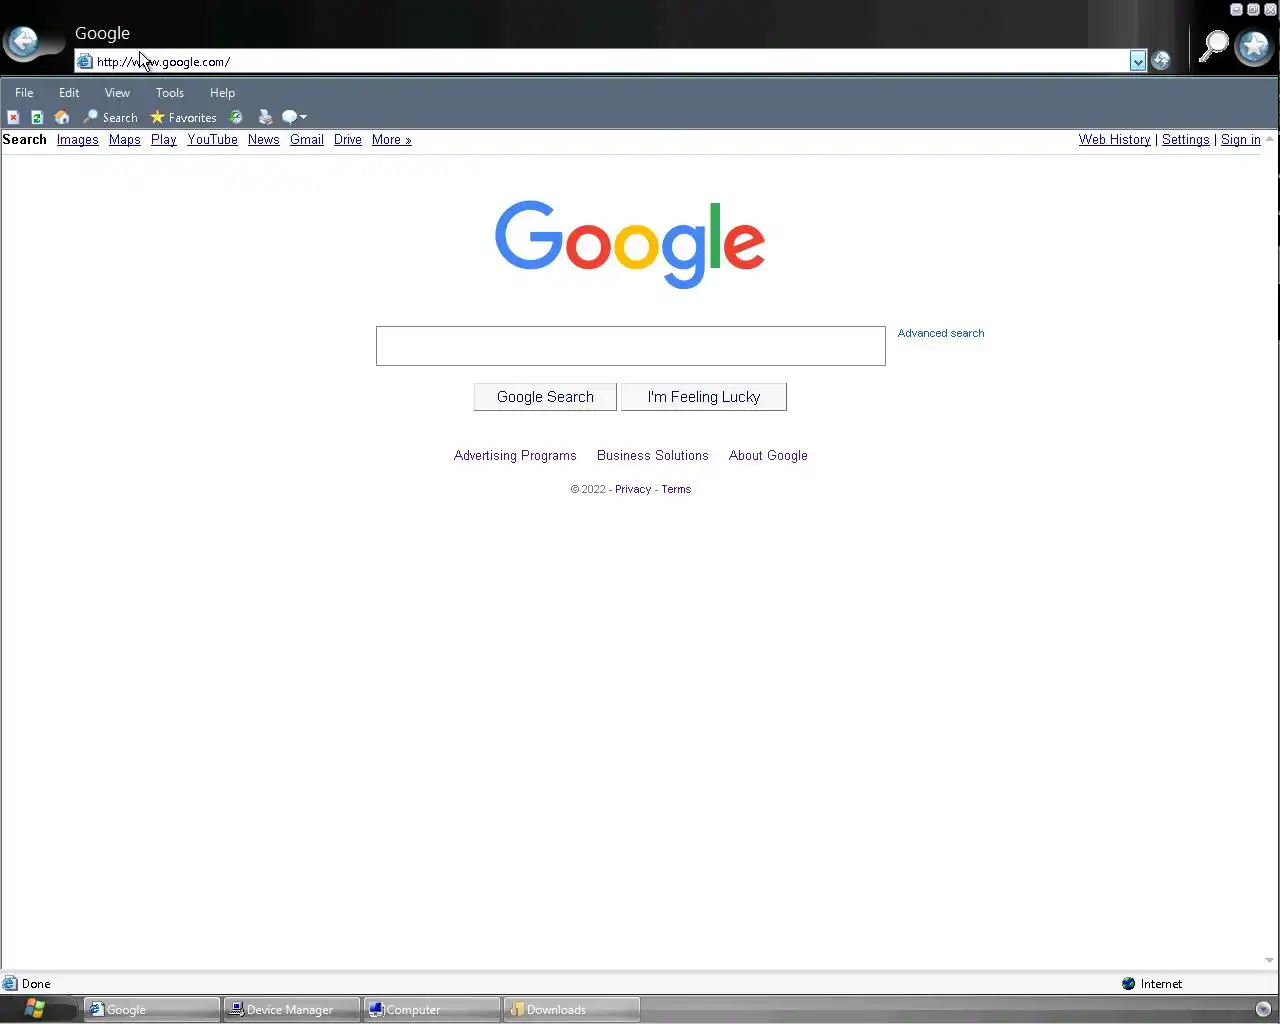Open the Play link
Image resolution: width=1280 pixels, height=1024 pixels.
pos(164,140)
